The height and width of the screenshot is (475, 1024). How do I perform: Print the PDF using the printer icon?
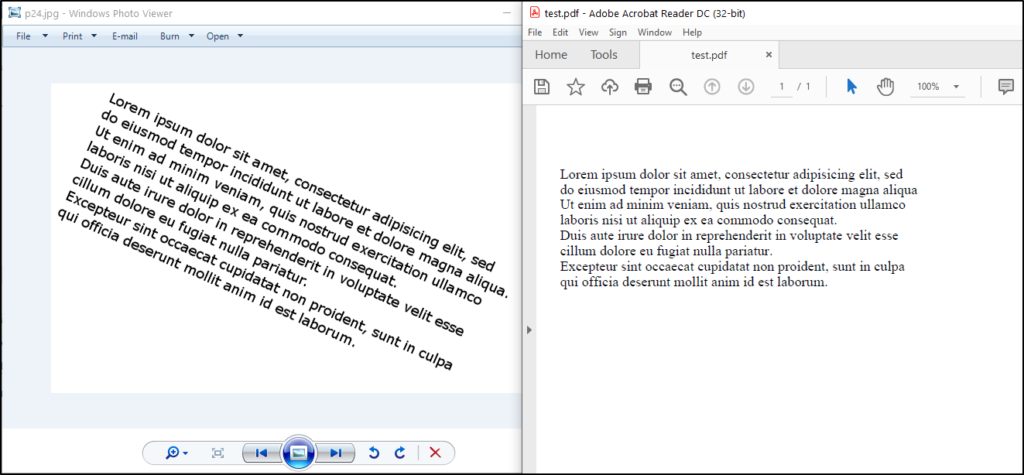pyautogui.click(x=643, y=87)
